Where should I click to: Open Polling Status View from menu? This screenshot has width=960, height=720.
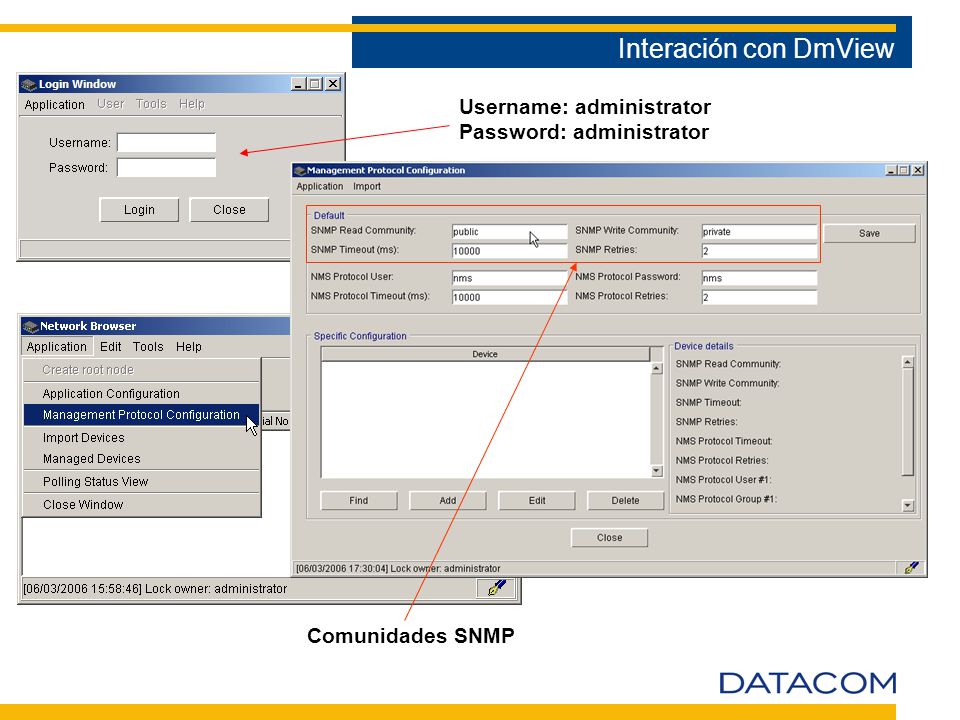[141, 482]
